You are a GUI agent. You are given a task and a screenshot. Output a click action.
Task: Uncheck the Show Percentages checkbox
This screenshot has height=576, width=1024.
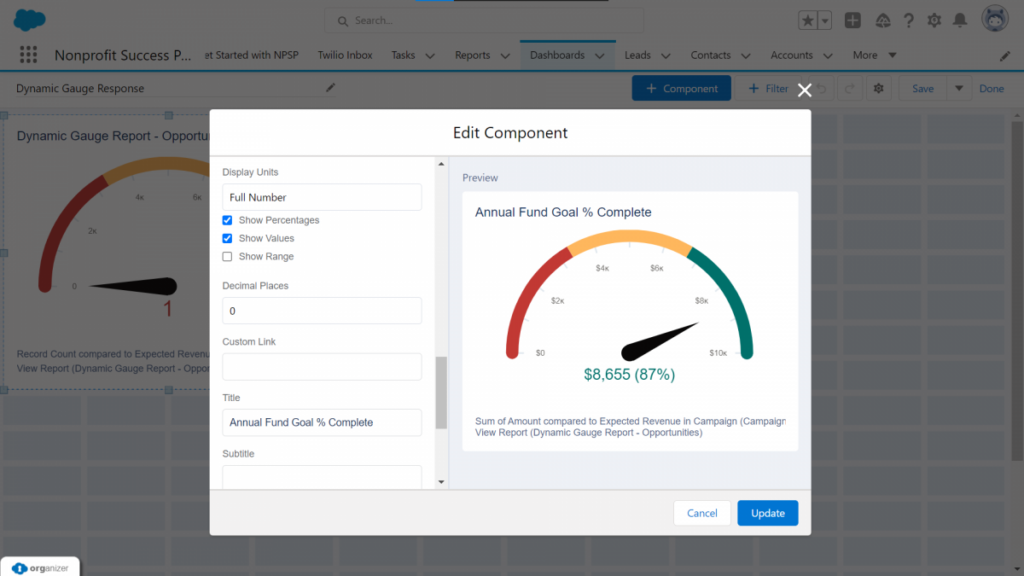pyautogui.click(x=227, y=219)
